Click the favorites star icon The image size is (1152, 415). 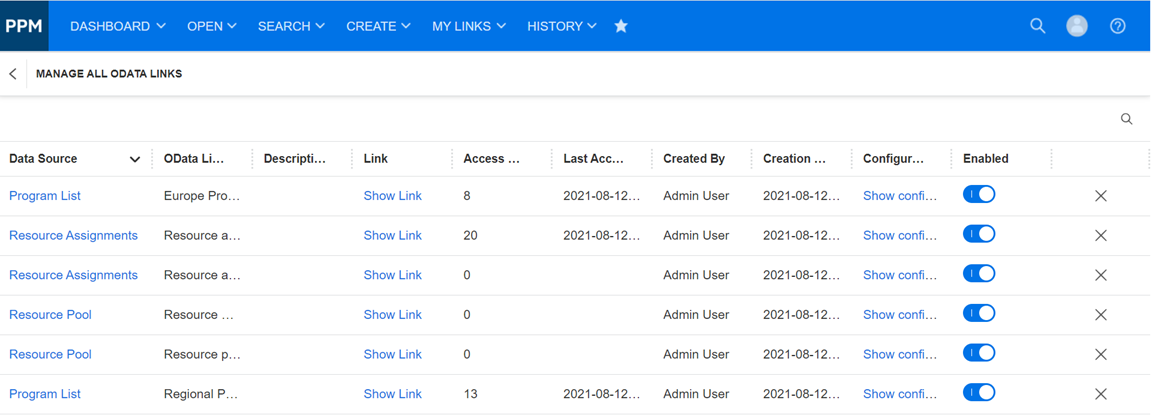coord(621,26)
